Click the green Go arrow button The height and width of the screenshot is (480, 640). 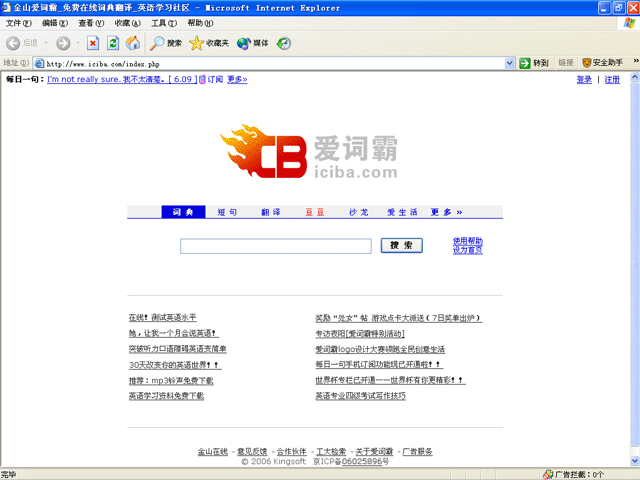coord(524,63)
